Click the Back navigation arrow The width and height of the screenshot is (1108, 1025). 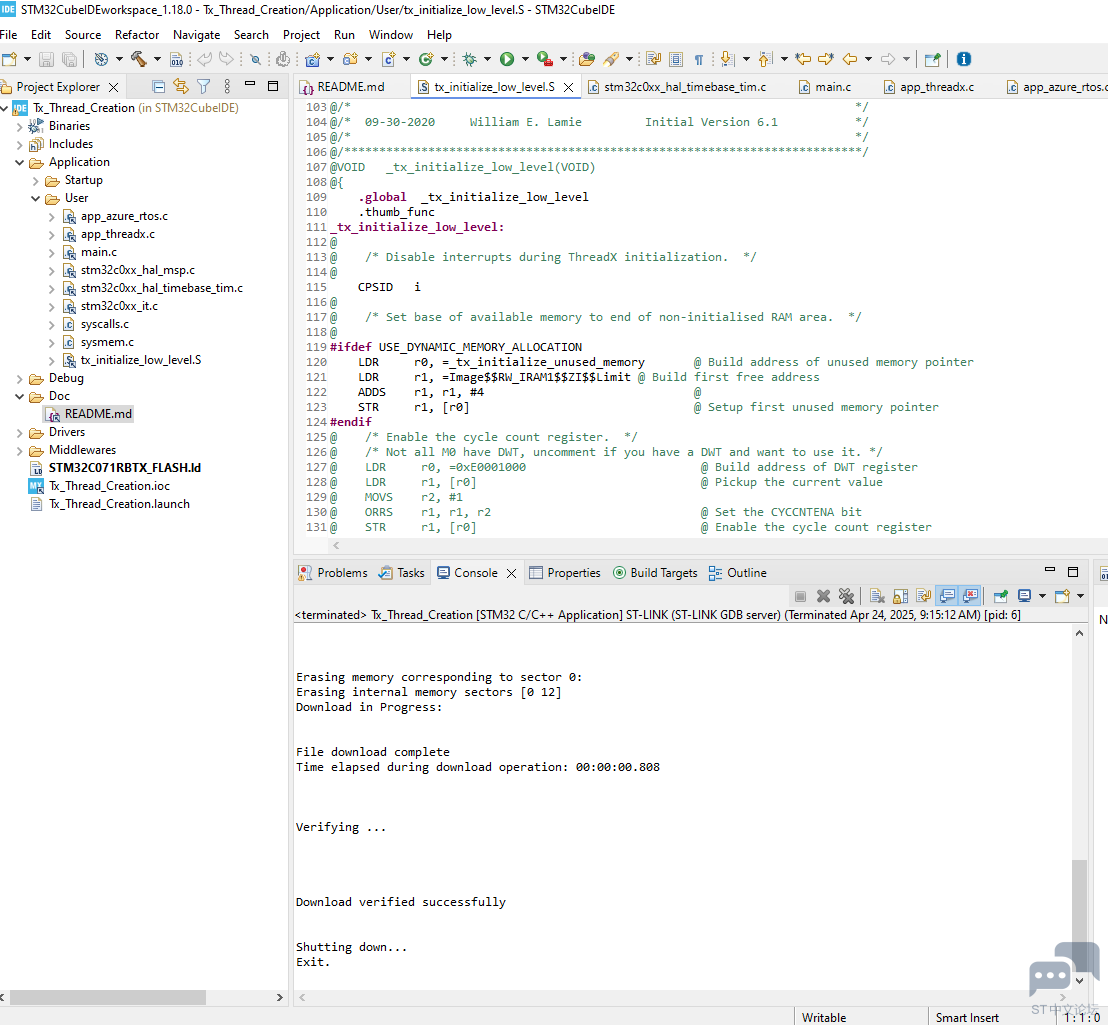tap(850, 59)
